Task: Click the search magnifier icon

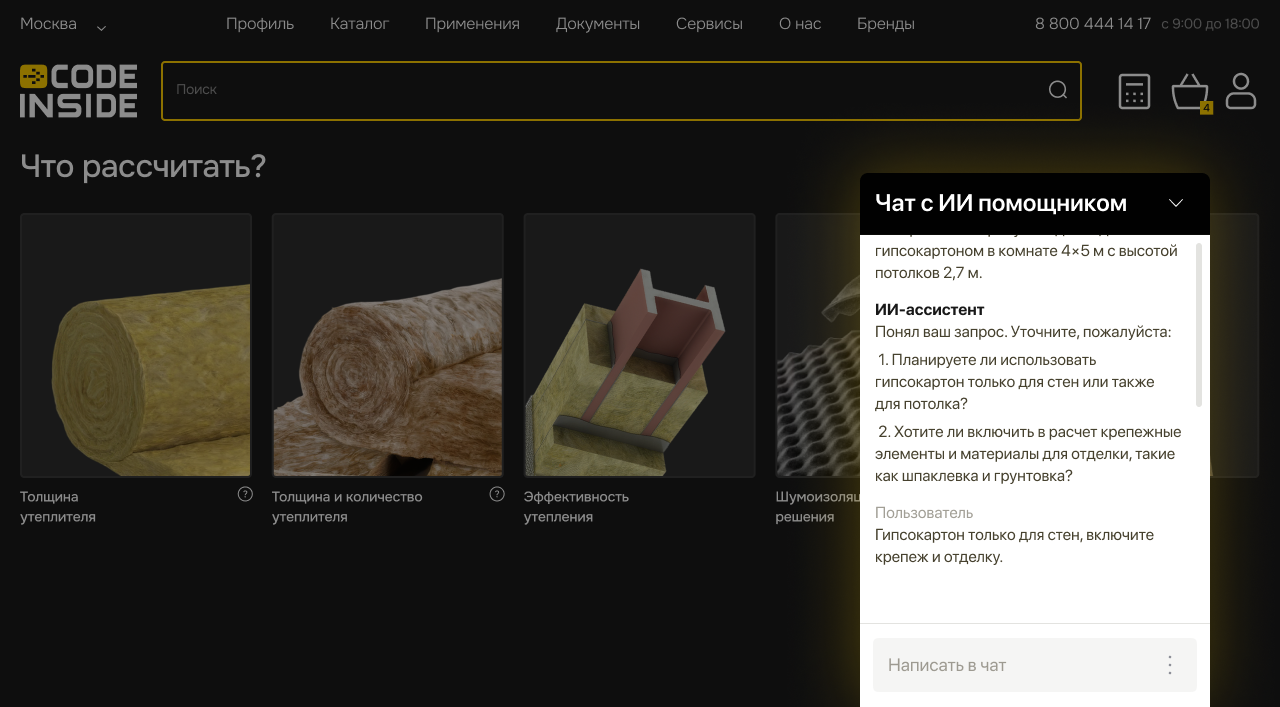Action: 1058,90
